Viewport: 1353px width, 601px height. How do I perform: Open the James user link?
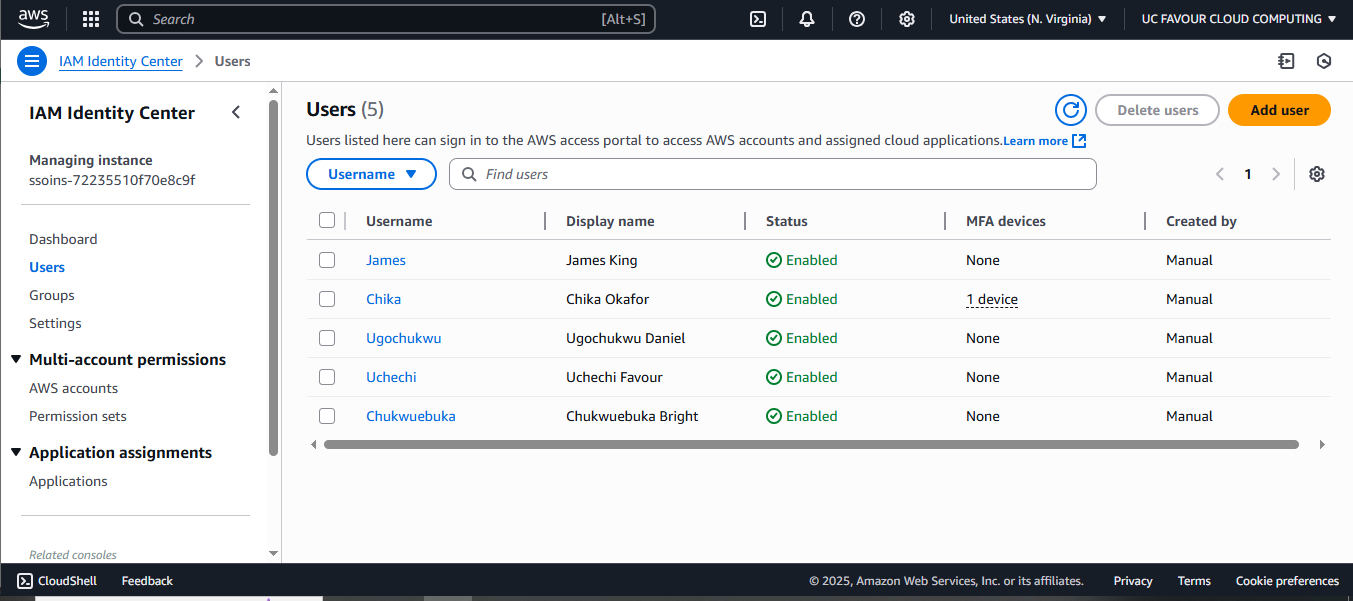click(x=386, y=260)
